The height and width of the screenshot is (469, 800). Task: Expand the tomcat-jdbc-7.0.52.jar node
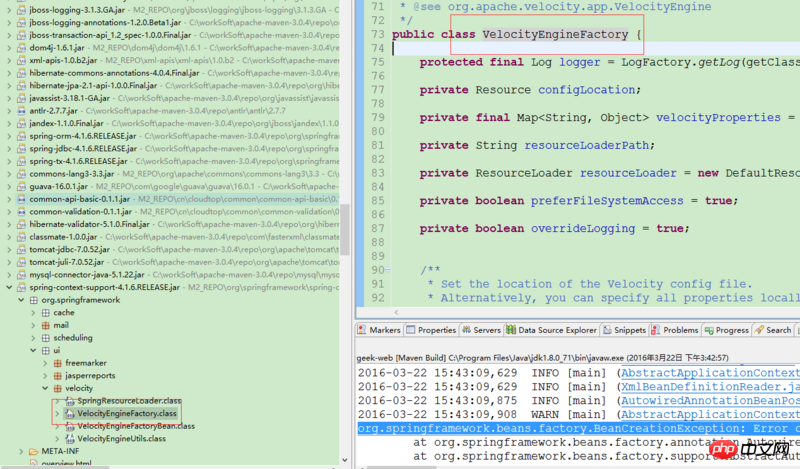coord(9,250)
